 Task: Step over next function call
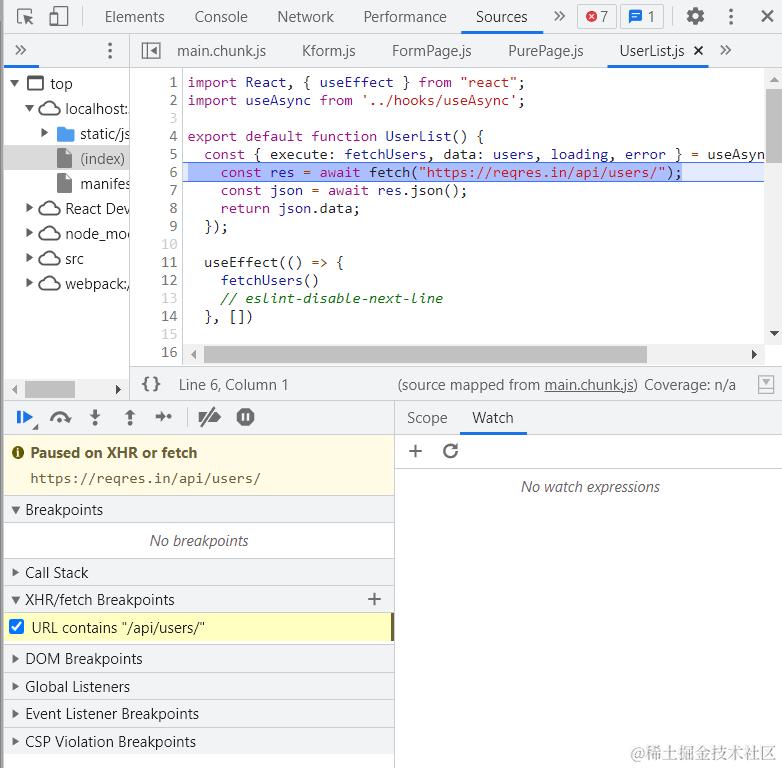pos(60,417)
